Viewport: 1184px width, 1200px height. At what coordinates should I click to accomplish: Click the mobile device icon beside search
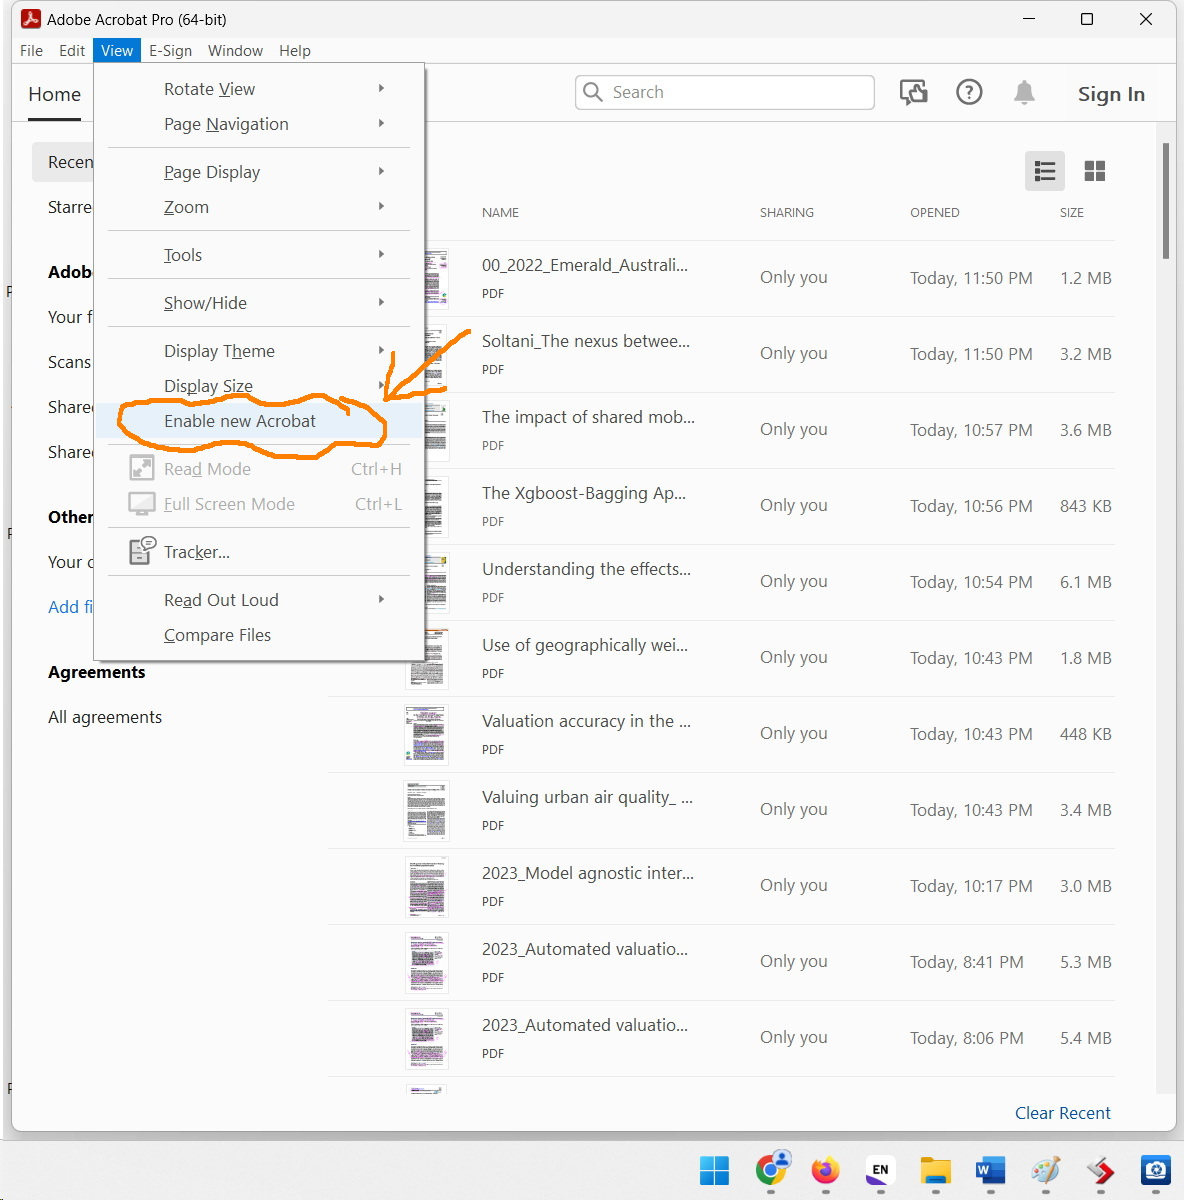(912, 92)
